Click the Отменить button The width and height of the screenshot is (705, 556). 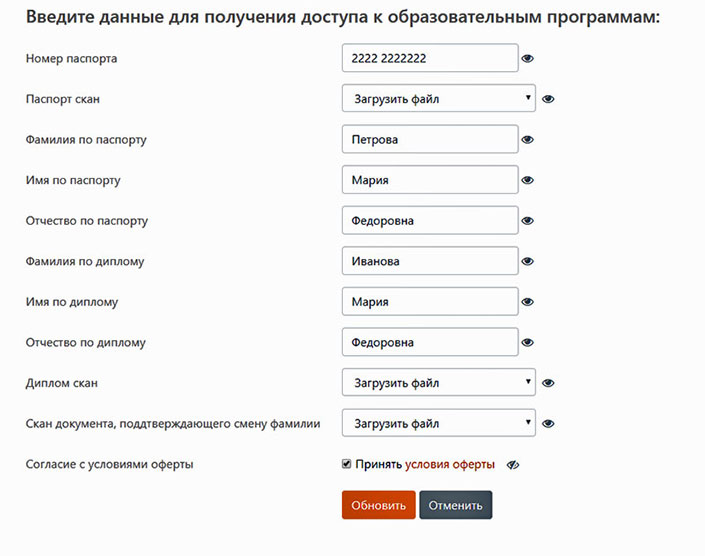[x=455, y=505]
